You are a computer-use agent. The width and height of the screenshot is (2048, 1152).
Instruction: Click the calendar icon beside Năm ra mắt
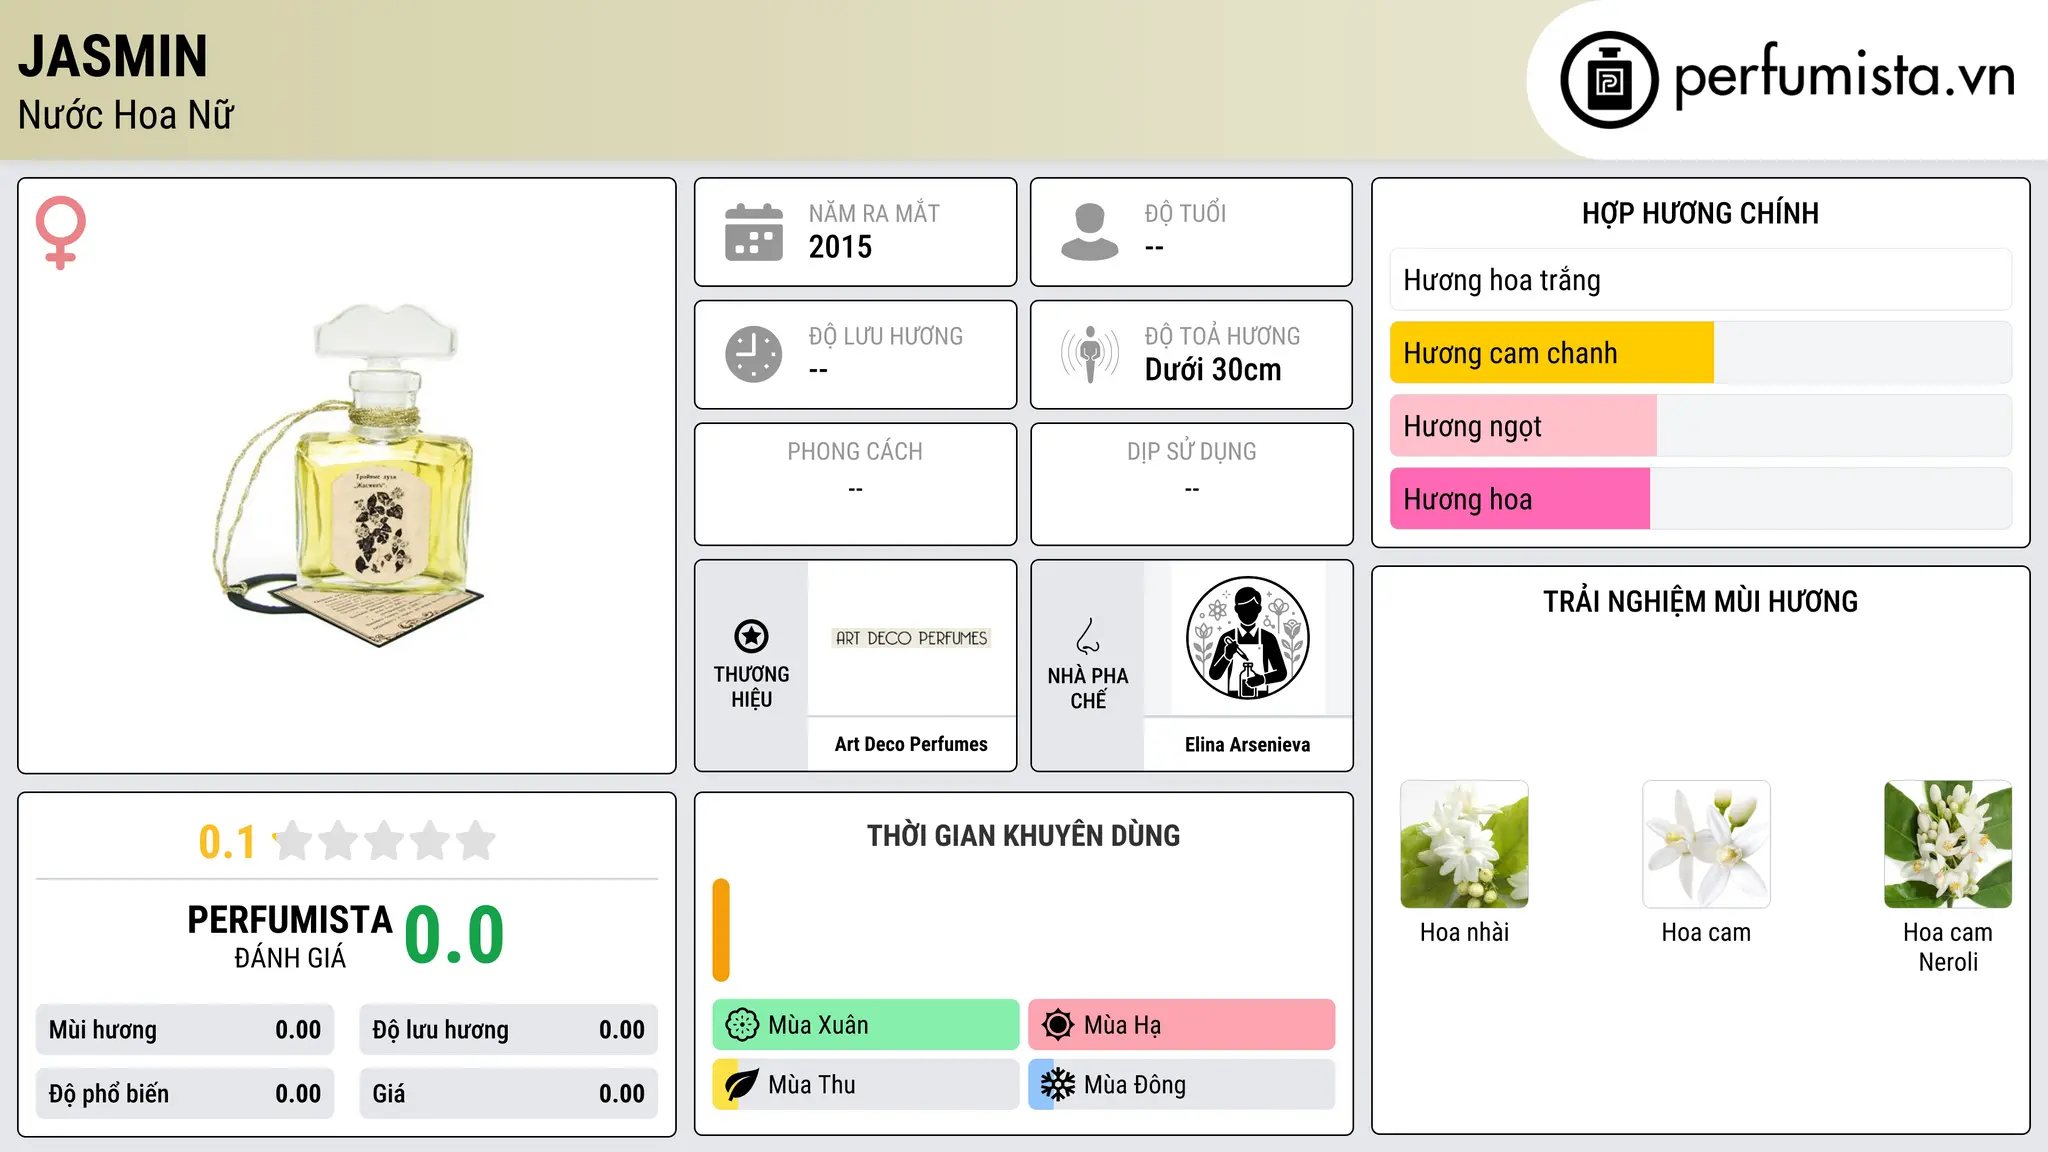coord(754,232)
